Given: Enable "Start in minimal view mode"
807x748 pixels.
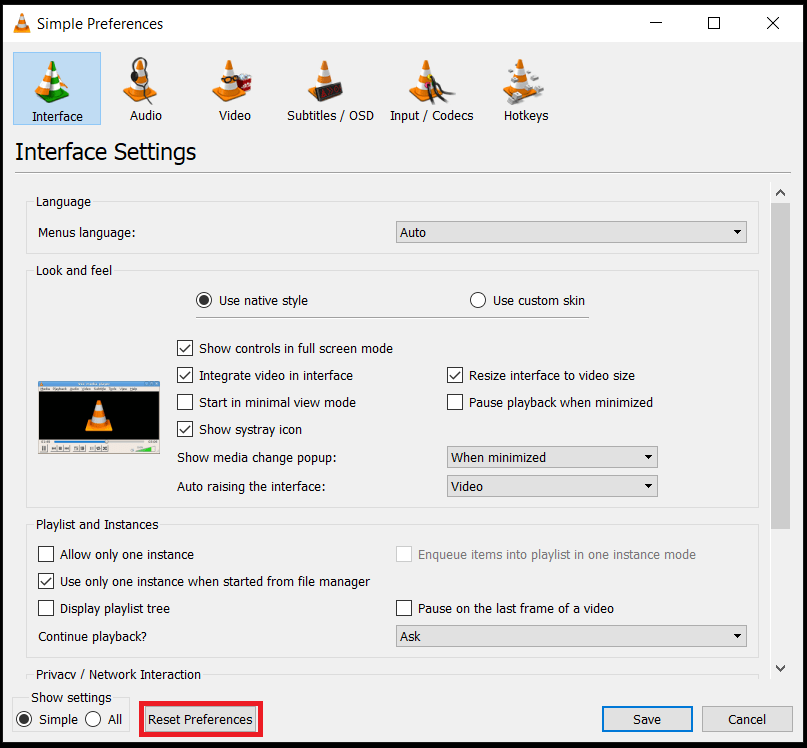Looking at the screenshot, I should coord(185,403).
